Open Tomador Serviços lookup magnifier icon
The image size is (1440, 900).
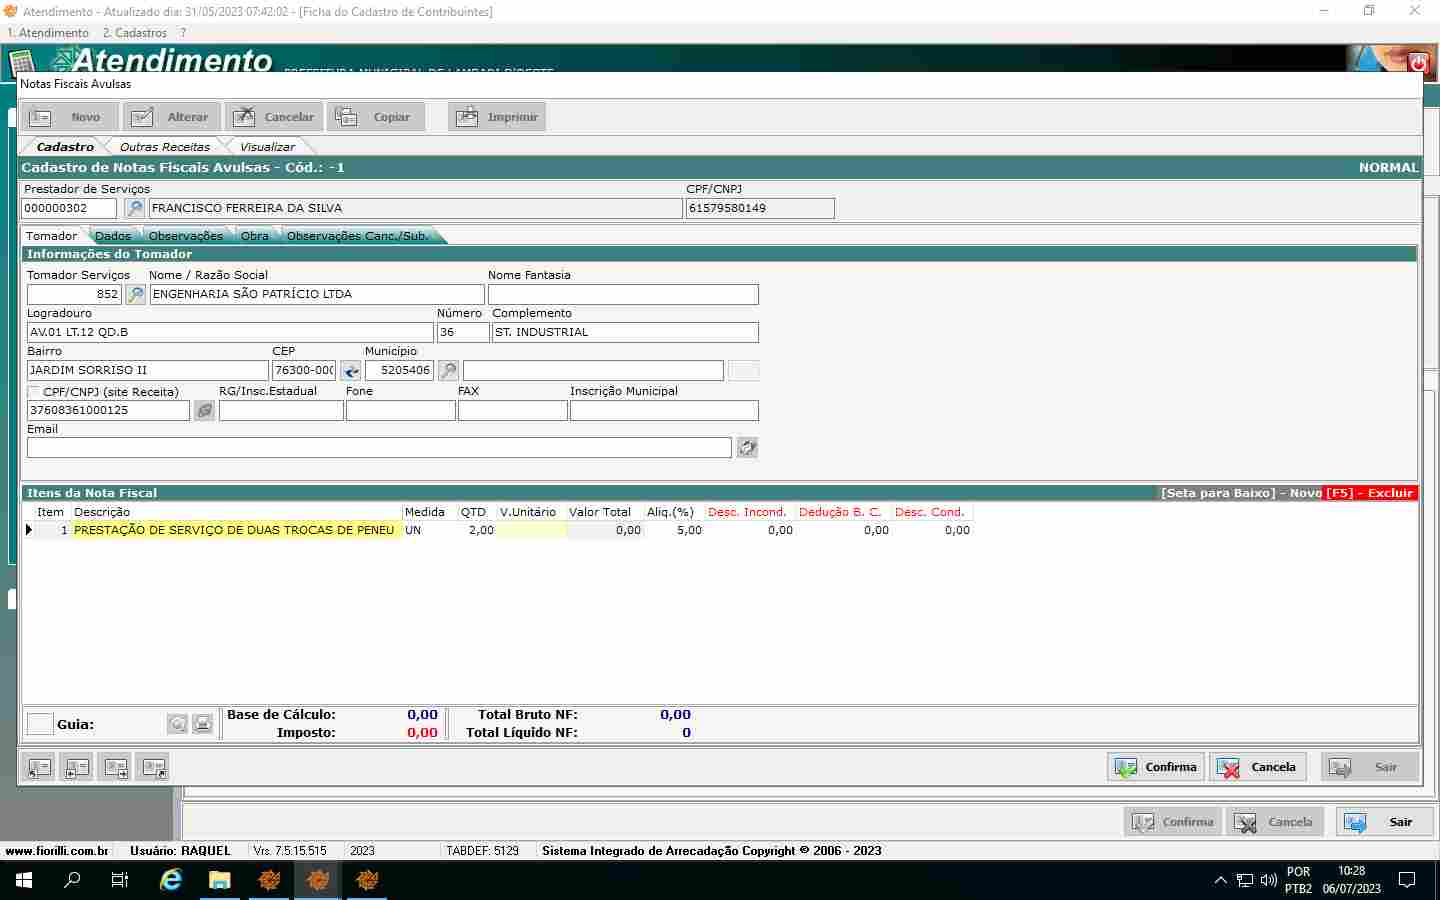tap(135, 294)
